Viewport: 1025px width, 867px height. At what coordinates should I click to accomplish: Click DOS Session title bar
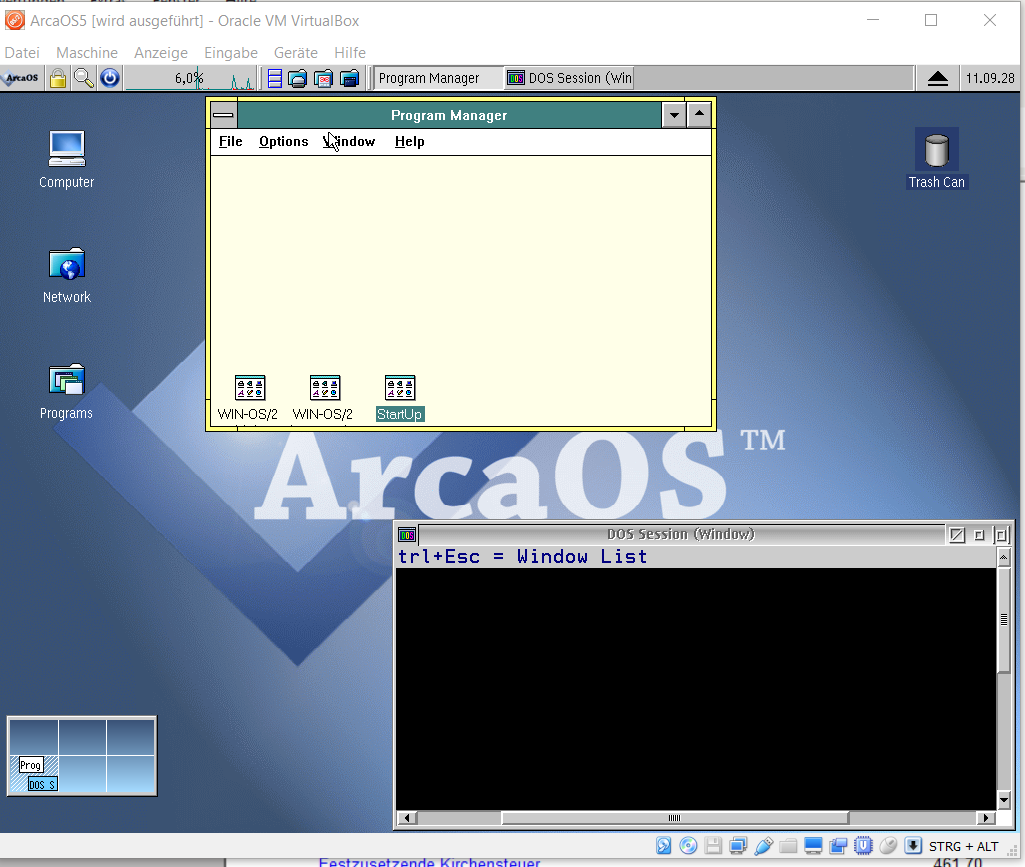[681, 534]
